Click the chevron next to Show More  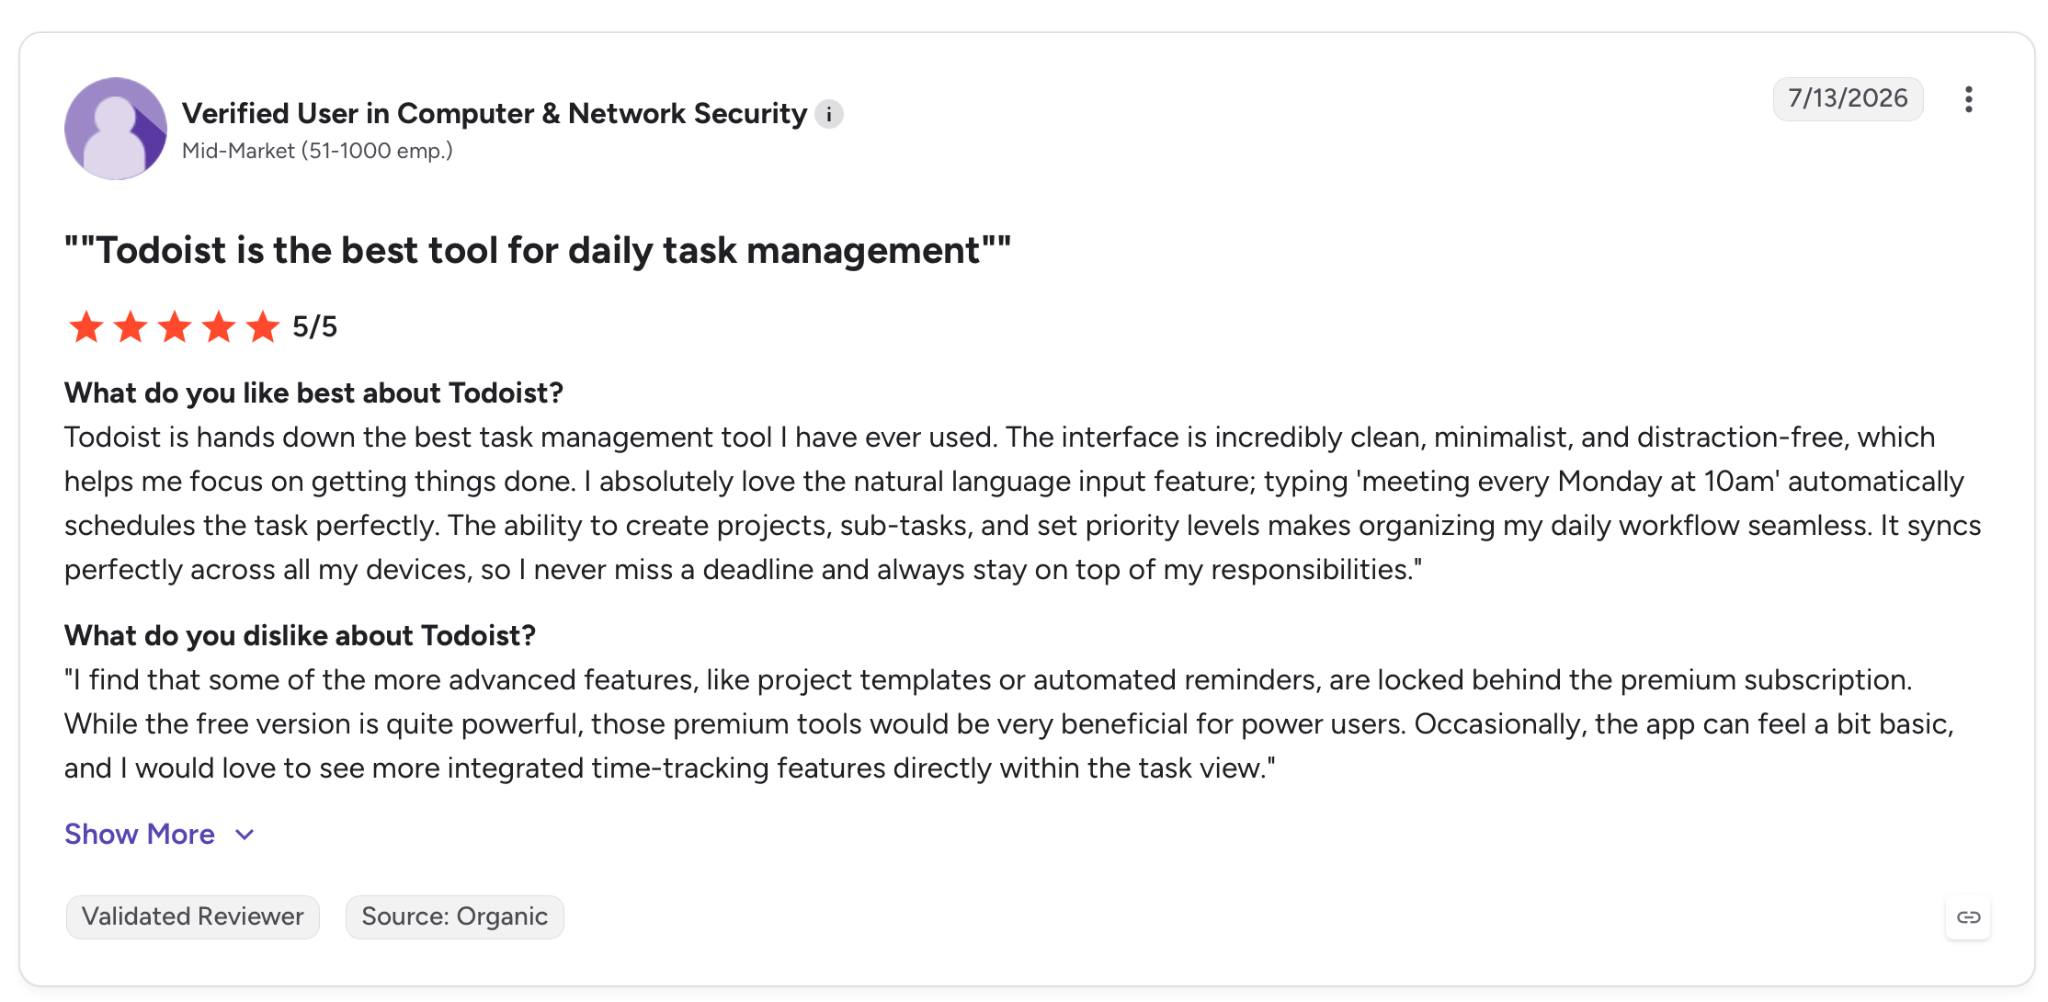(245, 835)
